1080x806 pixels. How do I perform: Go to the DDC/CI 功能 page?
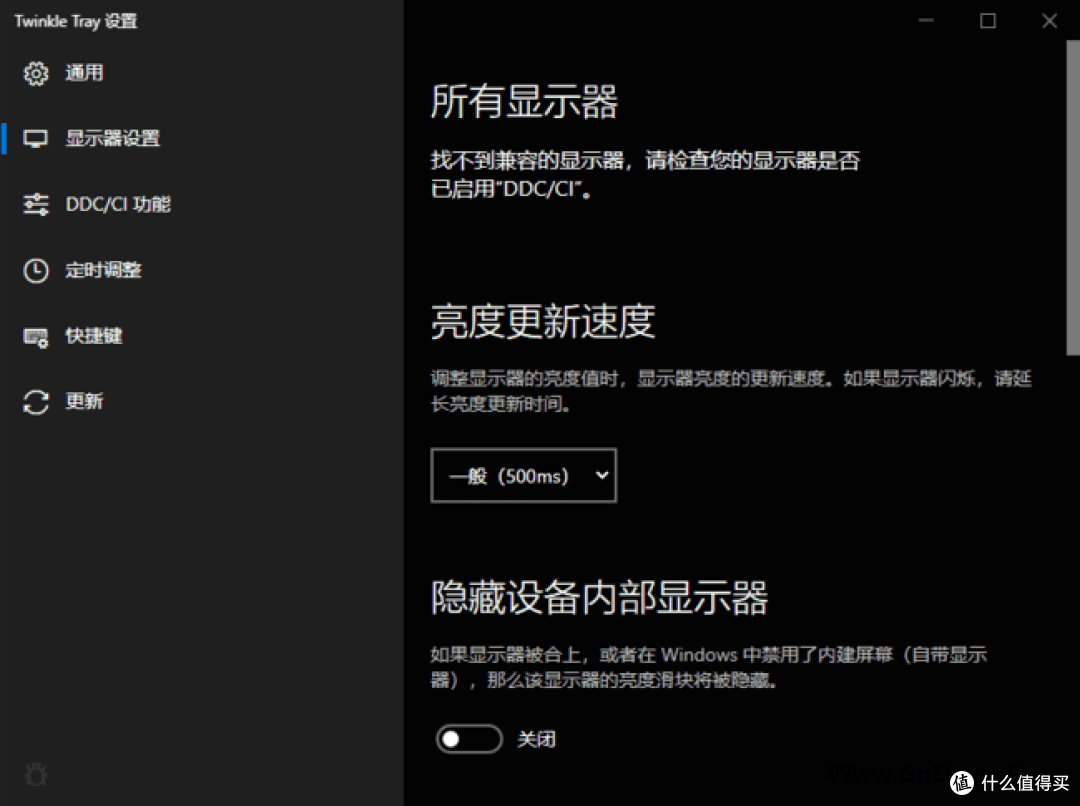point(202,204)
